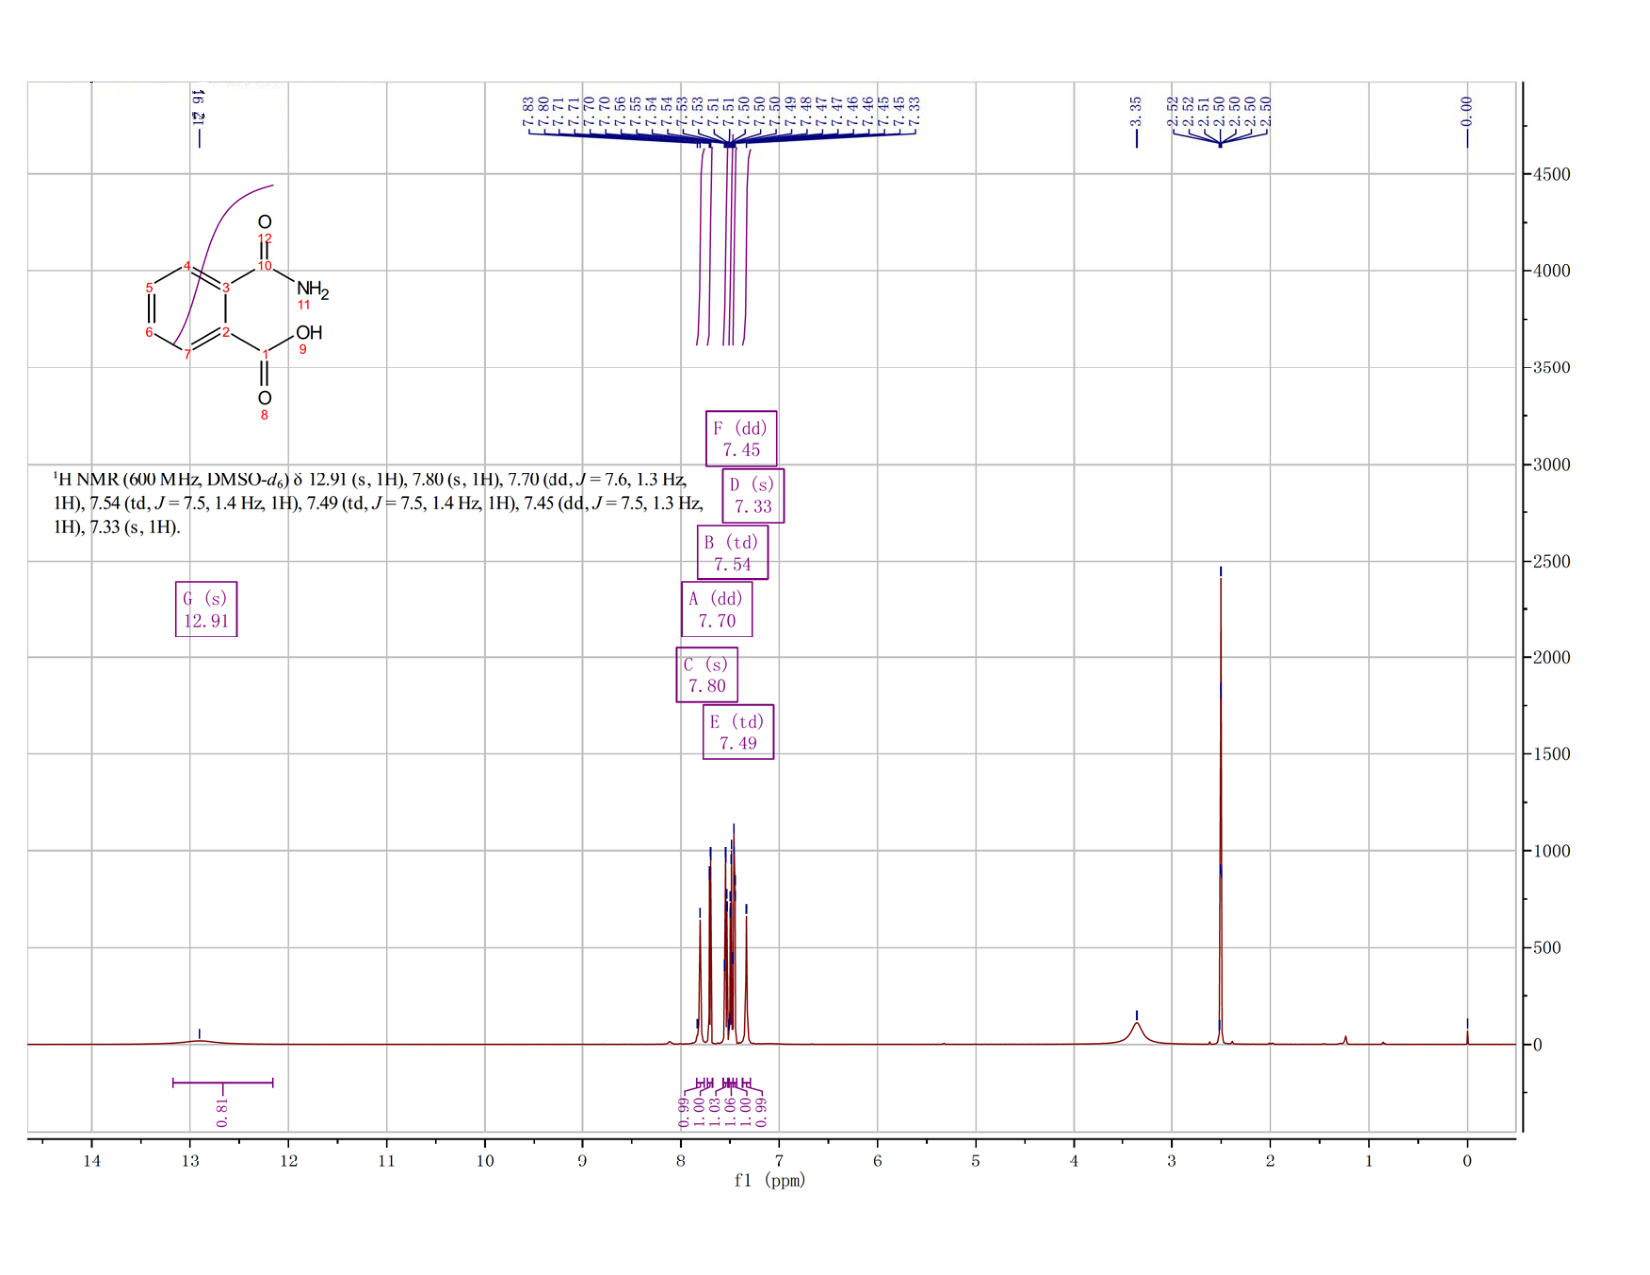Select multiplet box B (td) 7.54
This screenshot has width=1650, height=1275.
click(x=732, y=553)
